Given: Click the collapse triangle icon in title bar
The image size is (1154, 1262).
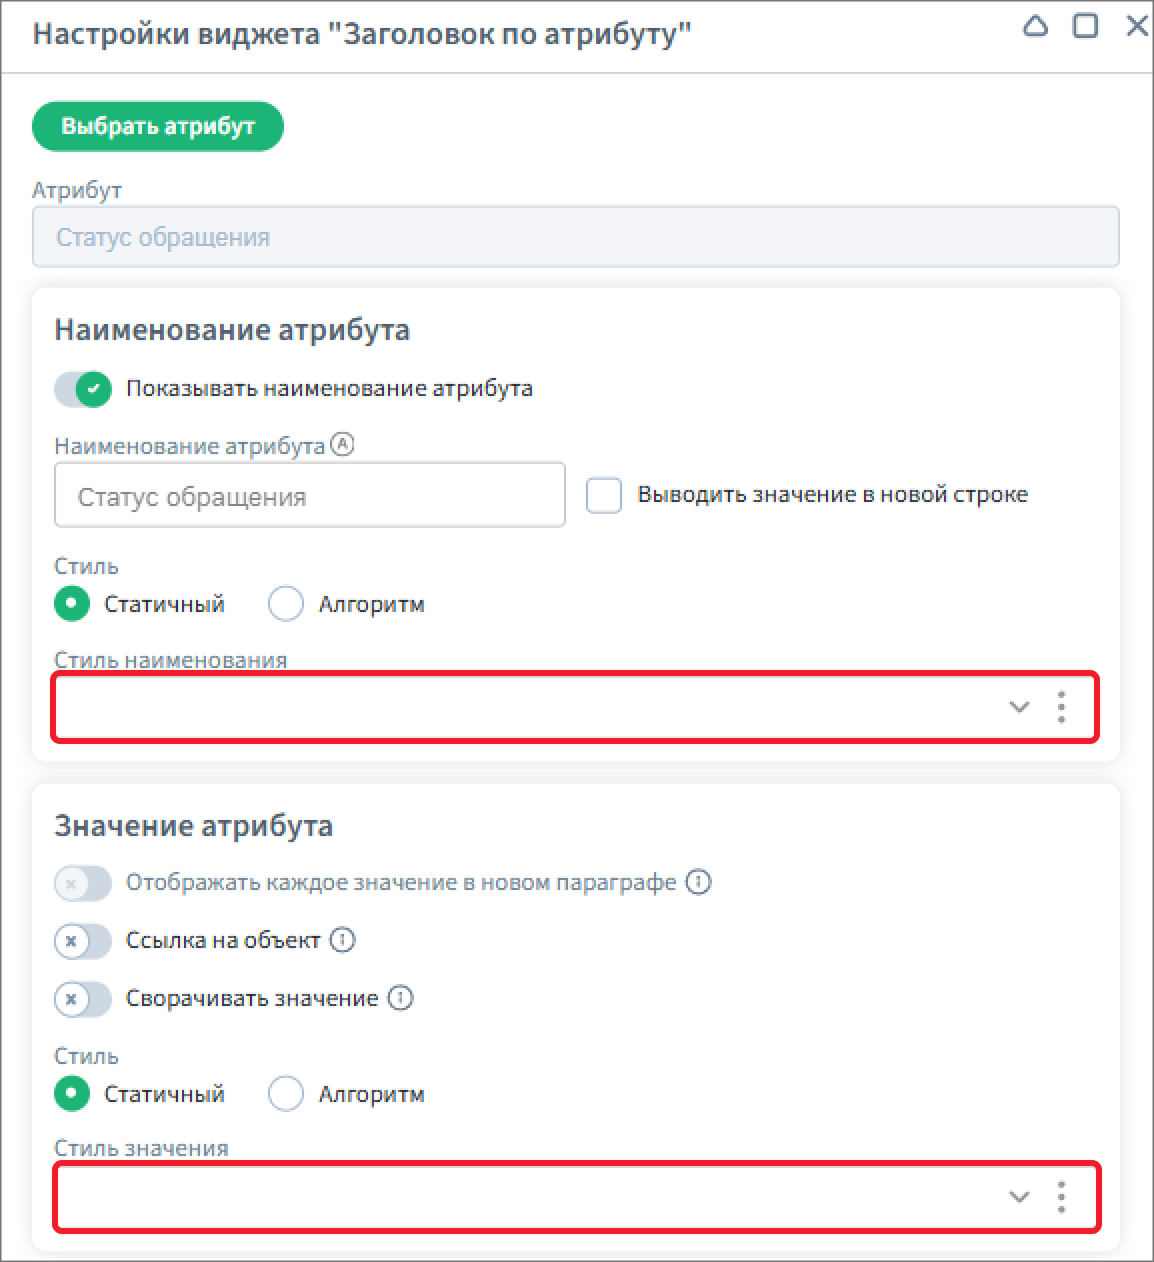Looking at the screenshot, I should (x=1036, y=26).
